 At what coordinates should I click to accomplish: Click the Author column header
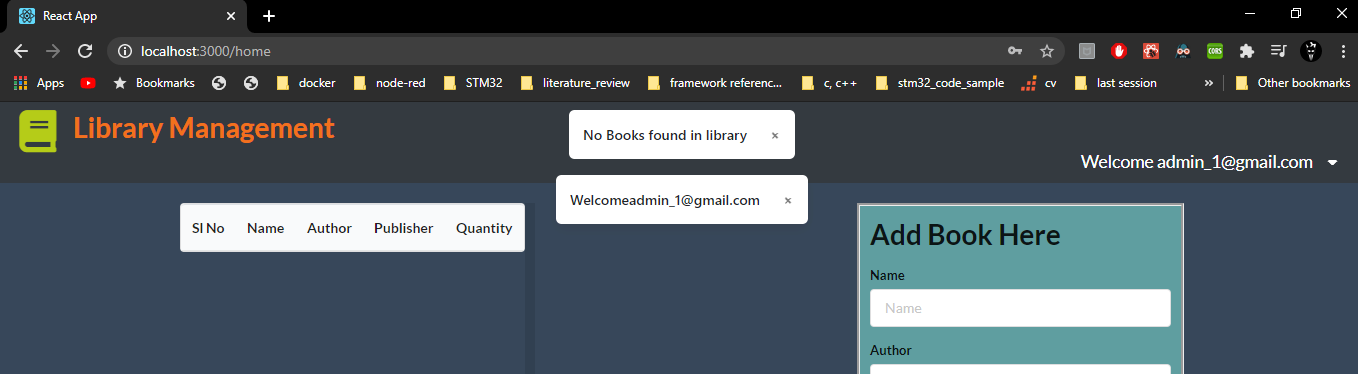pos(329,228)
